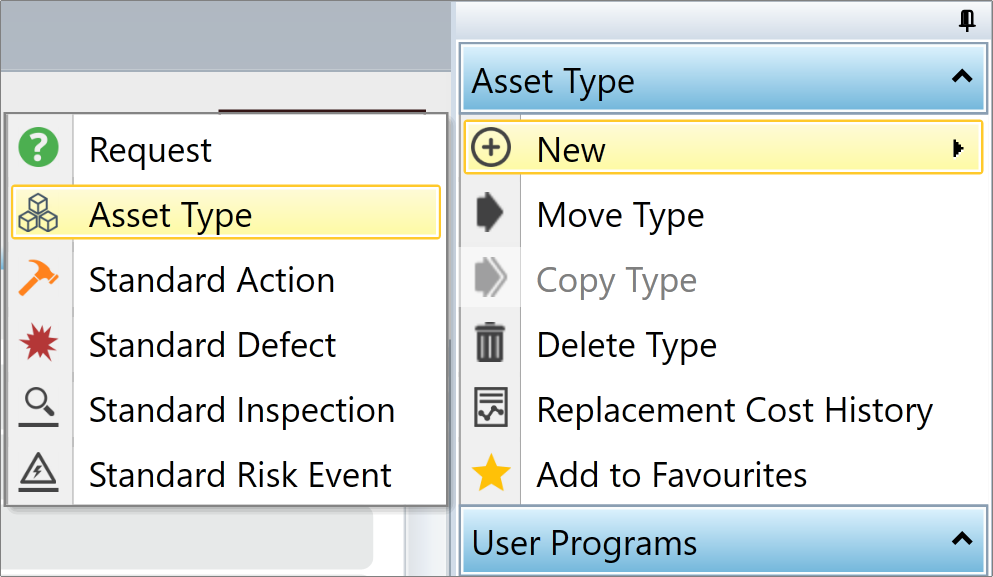Click the green question mark Request icon
Image resolution: width=993 pixels, height=577 pixels.
click(x=38, y=148)
